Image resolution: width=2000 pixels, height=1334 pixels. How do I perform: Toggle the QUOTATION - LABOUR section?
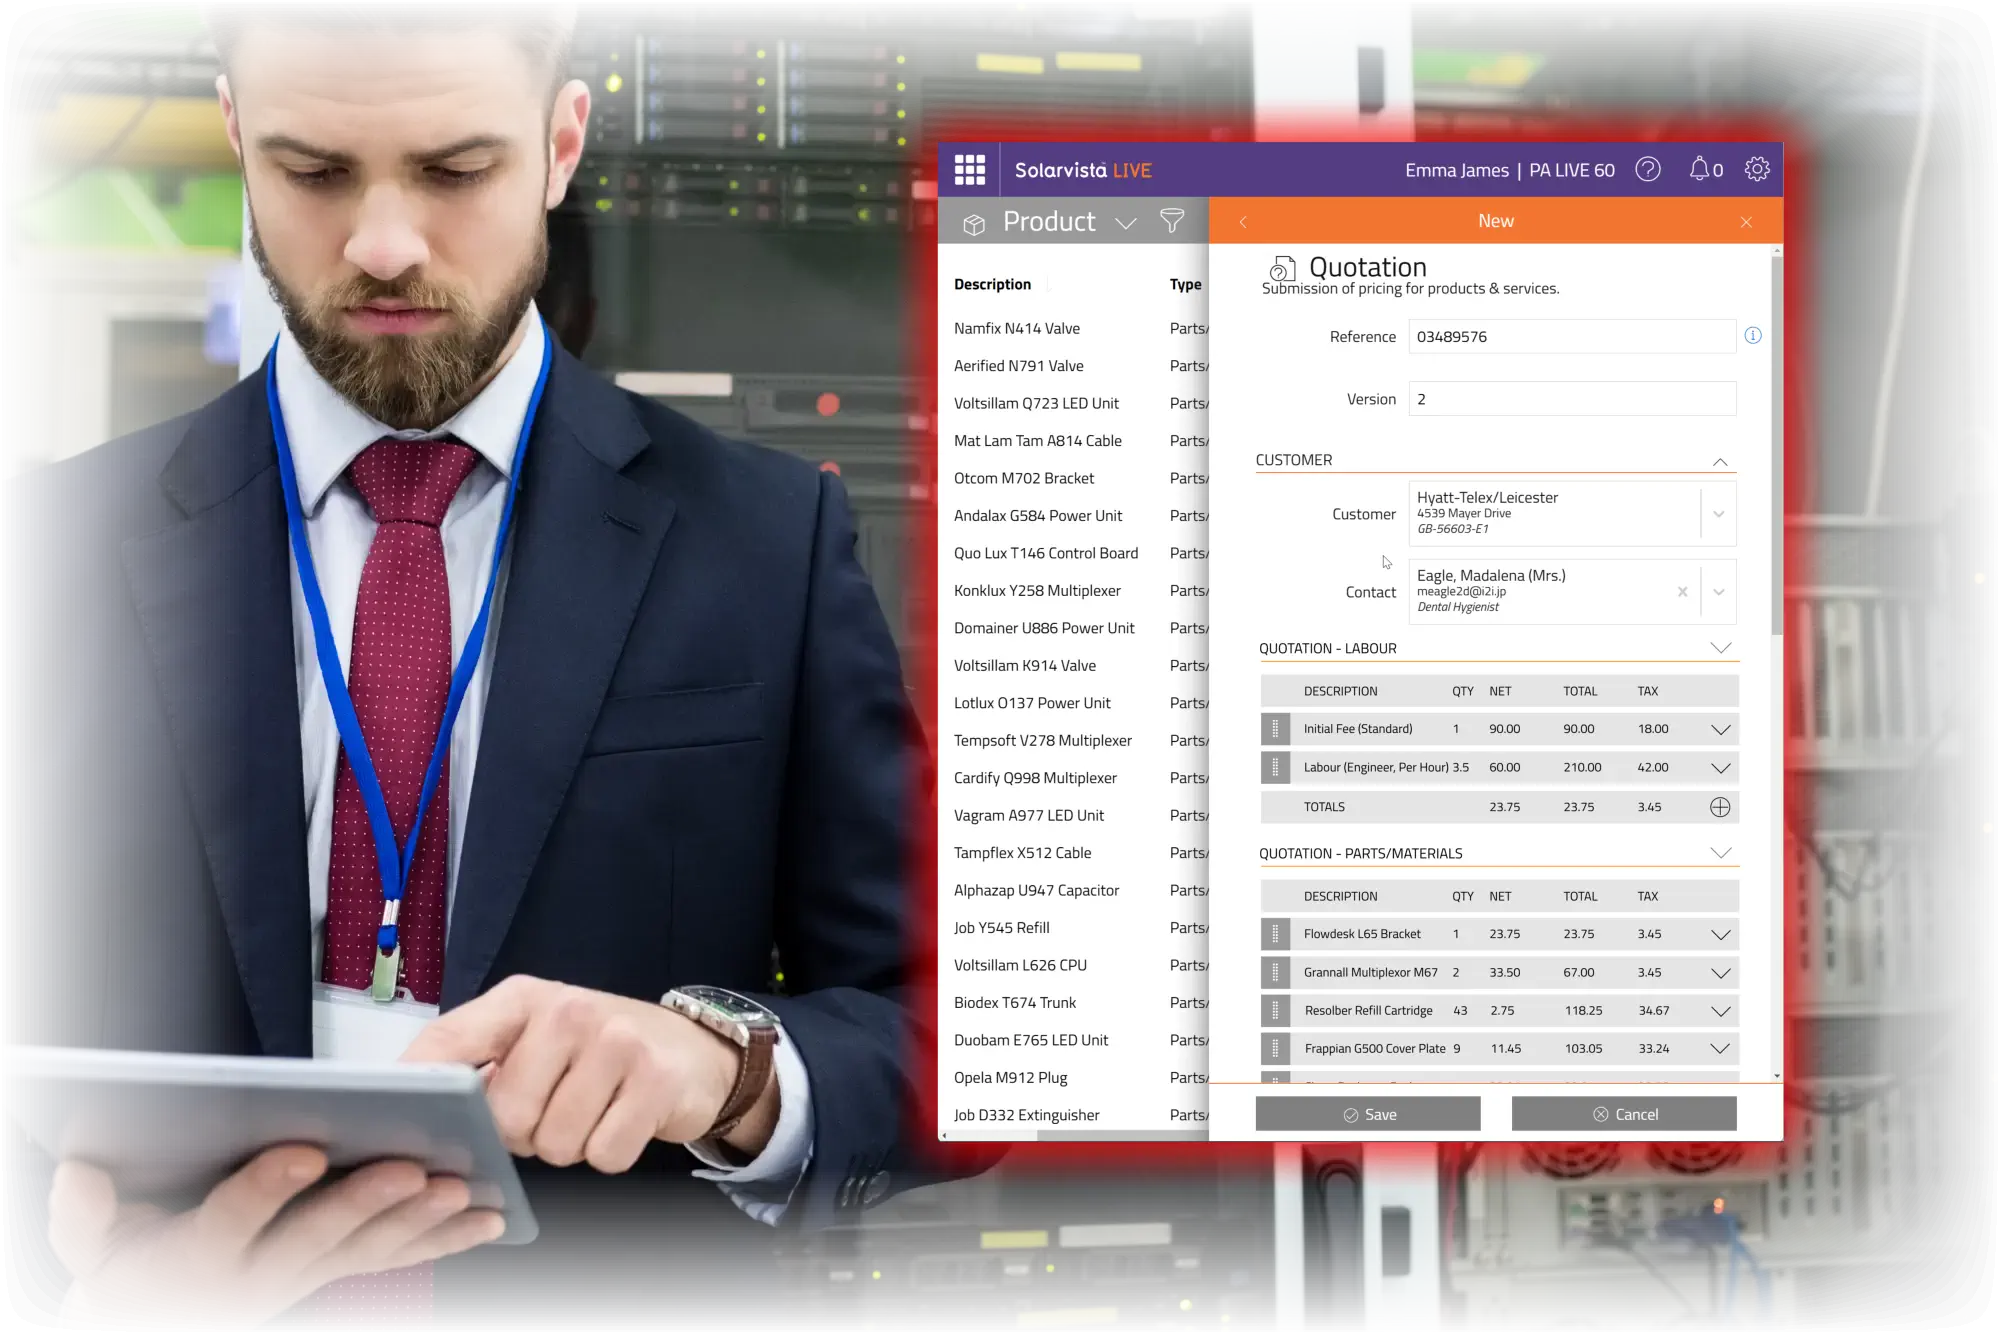coord(1720,648)
